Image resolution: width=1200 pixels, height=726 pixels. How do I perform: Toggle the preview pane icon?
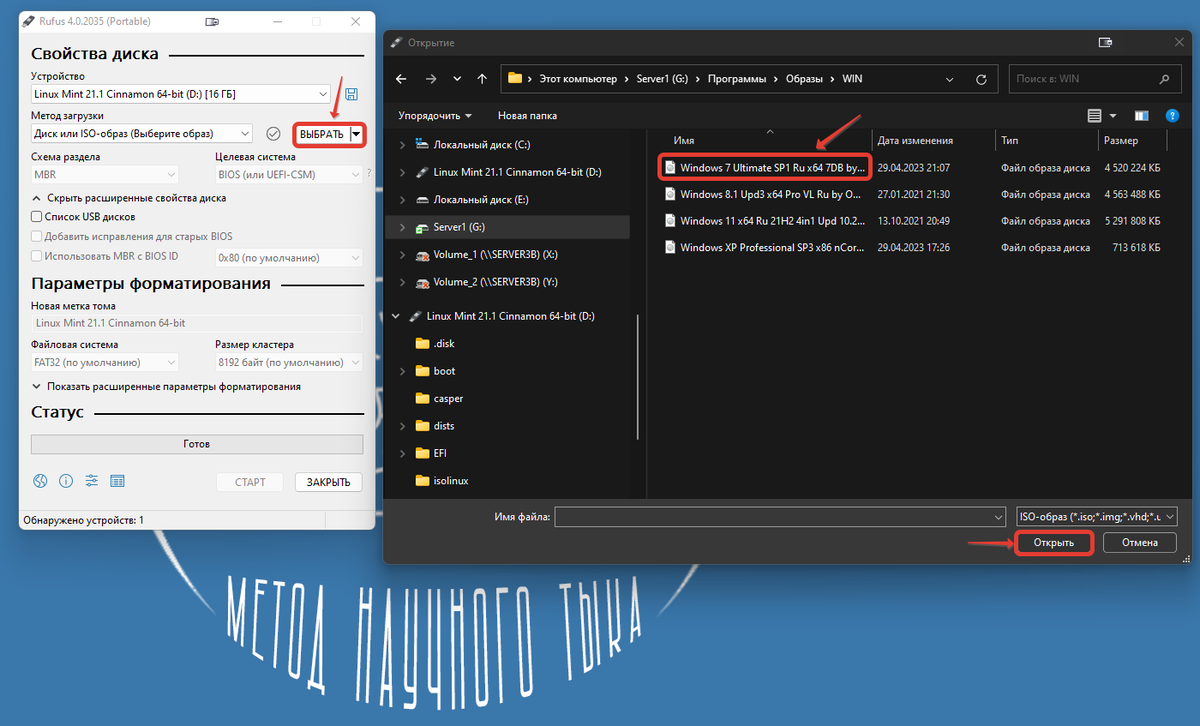1142,115
